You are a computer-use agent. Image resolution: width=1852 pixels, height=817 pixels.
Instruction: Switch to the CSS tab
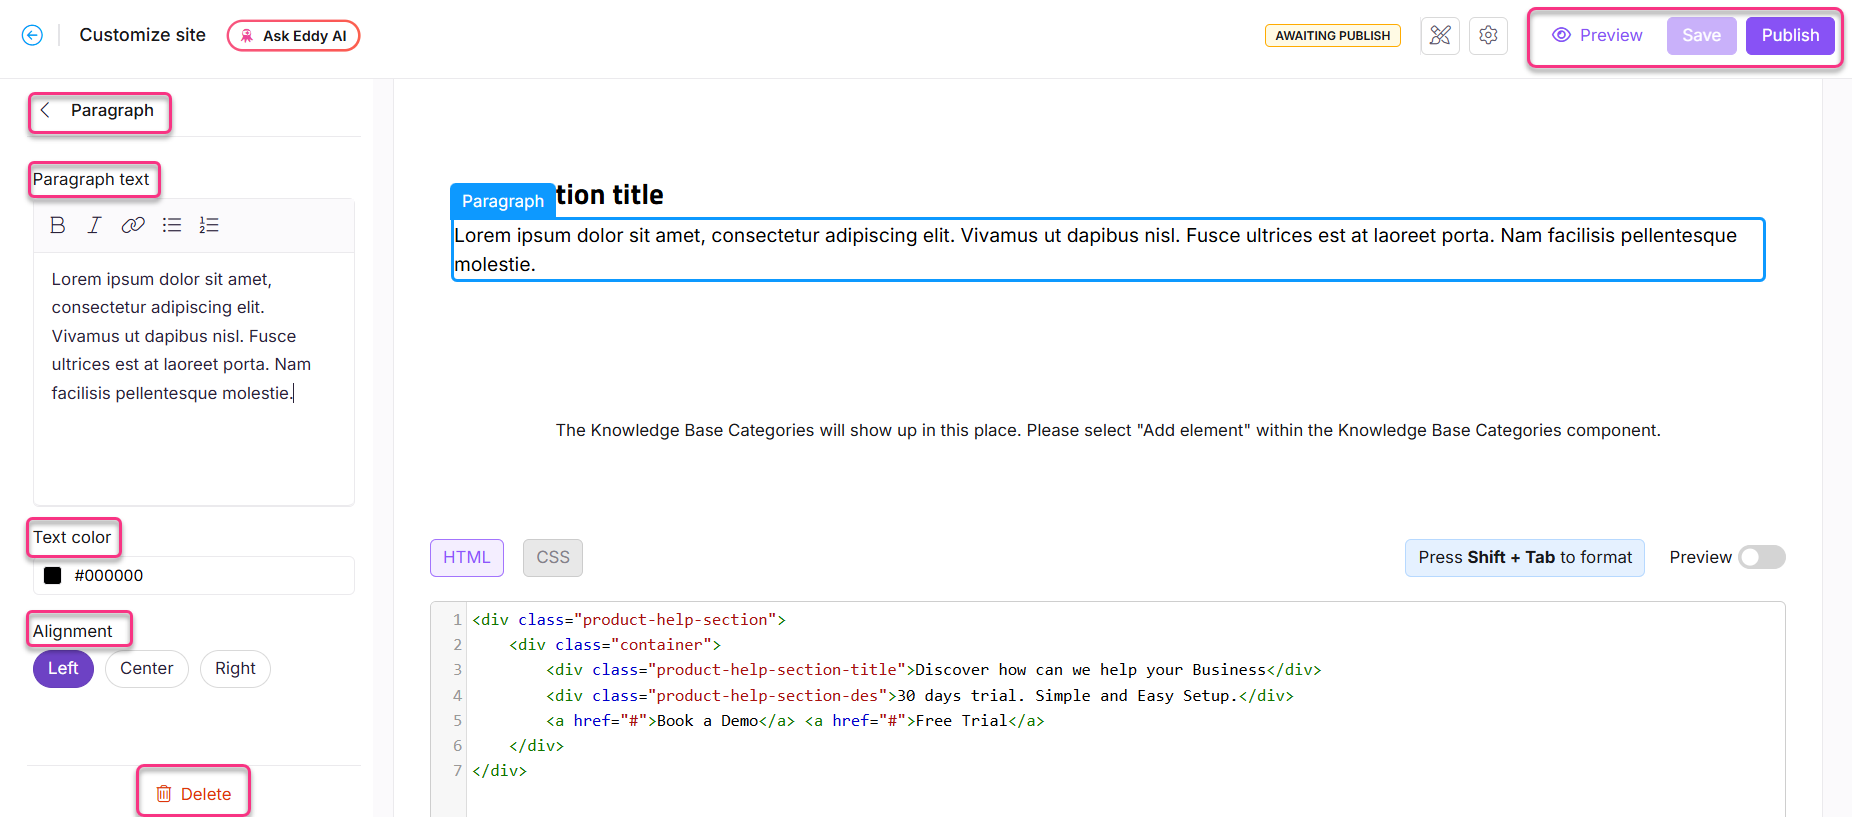coord(552,558)
